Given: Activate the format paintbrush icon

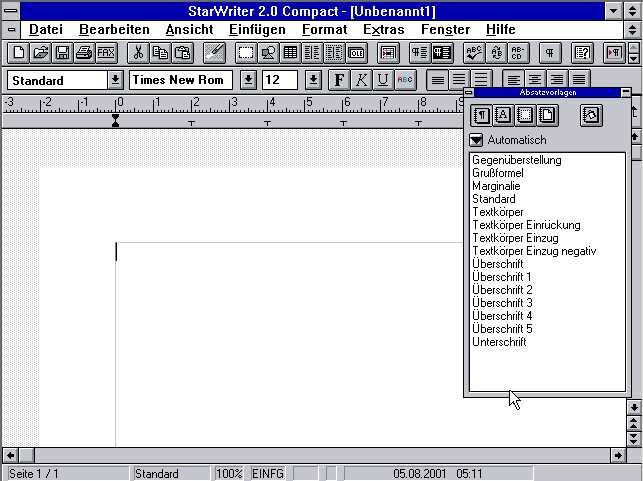Looking at the screenshot, I should click(x=214, y=53).
